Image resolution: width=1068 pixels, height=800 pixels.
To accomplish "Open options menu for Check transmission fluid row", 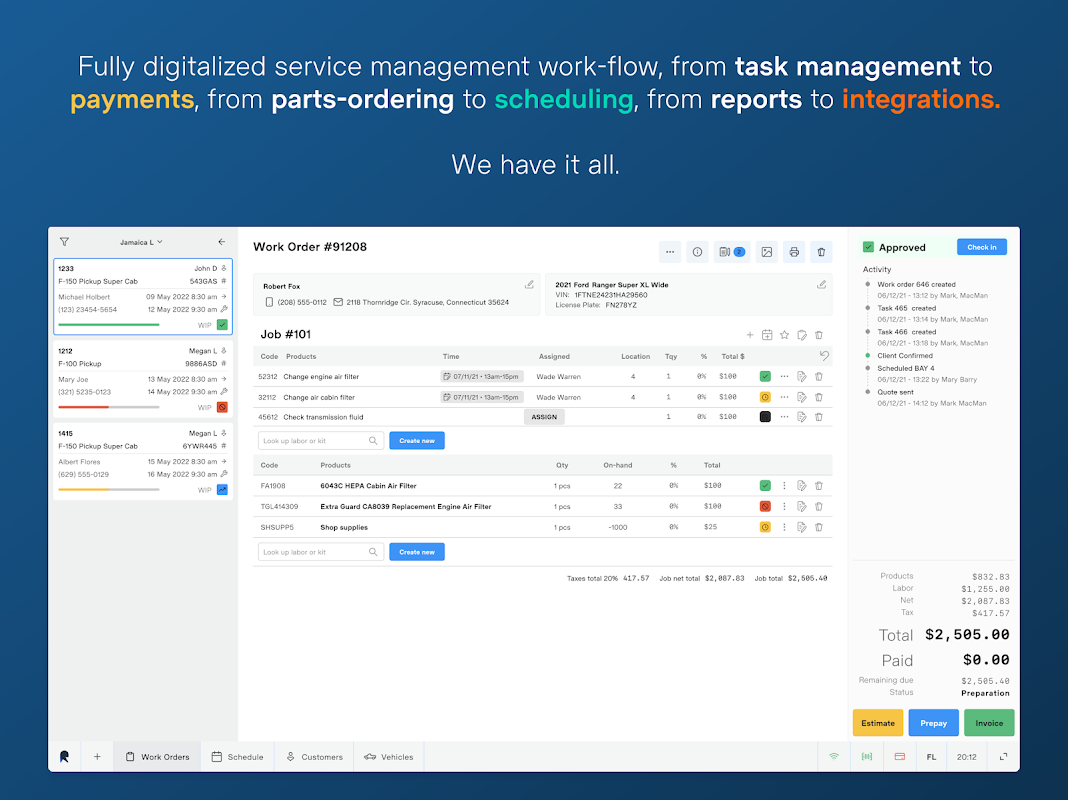I will (x=785, y=417).
